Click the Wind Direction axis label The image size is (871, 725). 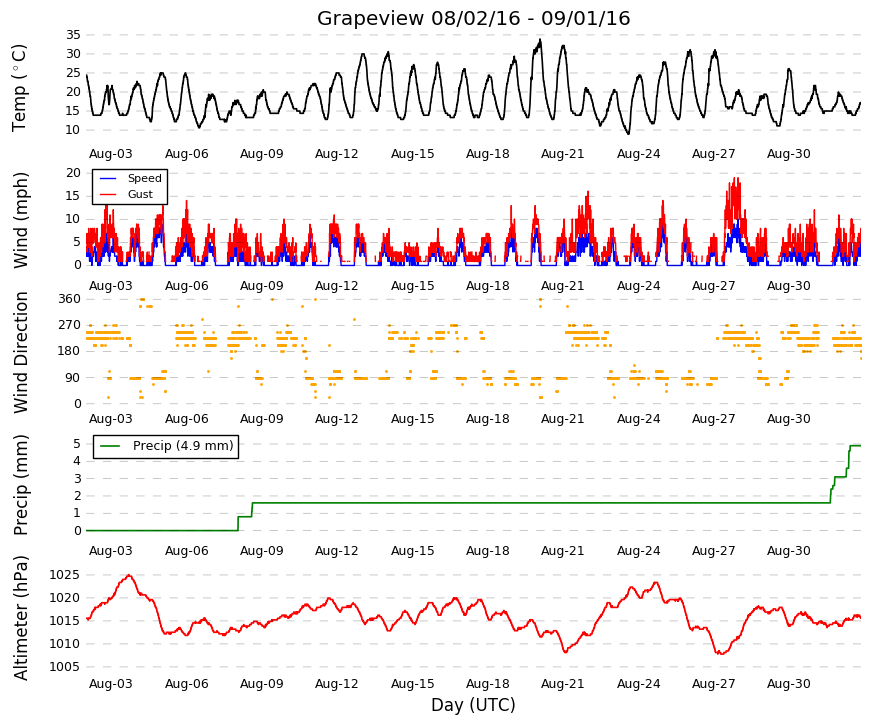click(x=20, y=352)
